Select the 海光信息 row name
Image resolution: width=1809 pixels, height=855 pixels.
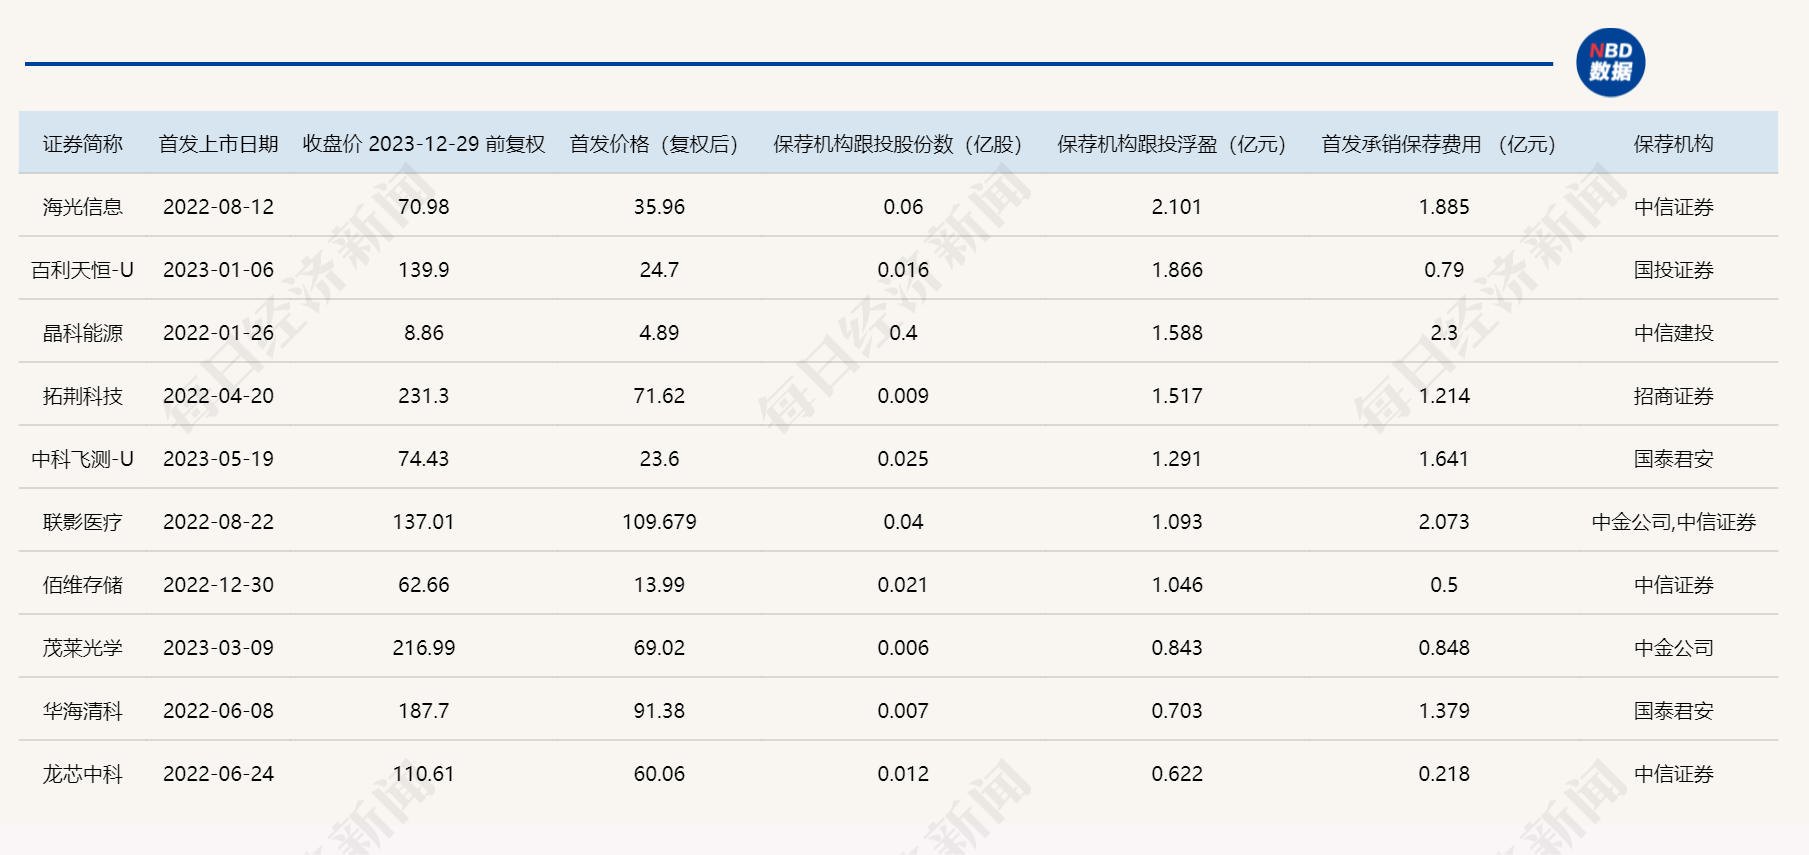click(x=83, y=207)
